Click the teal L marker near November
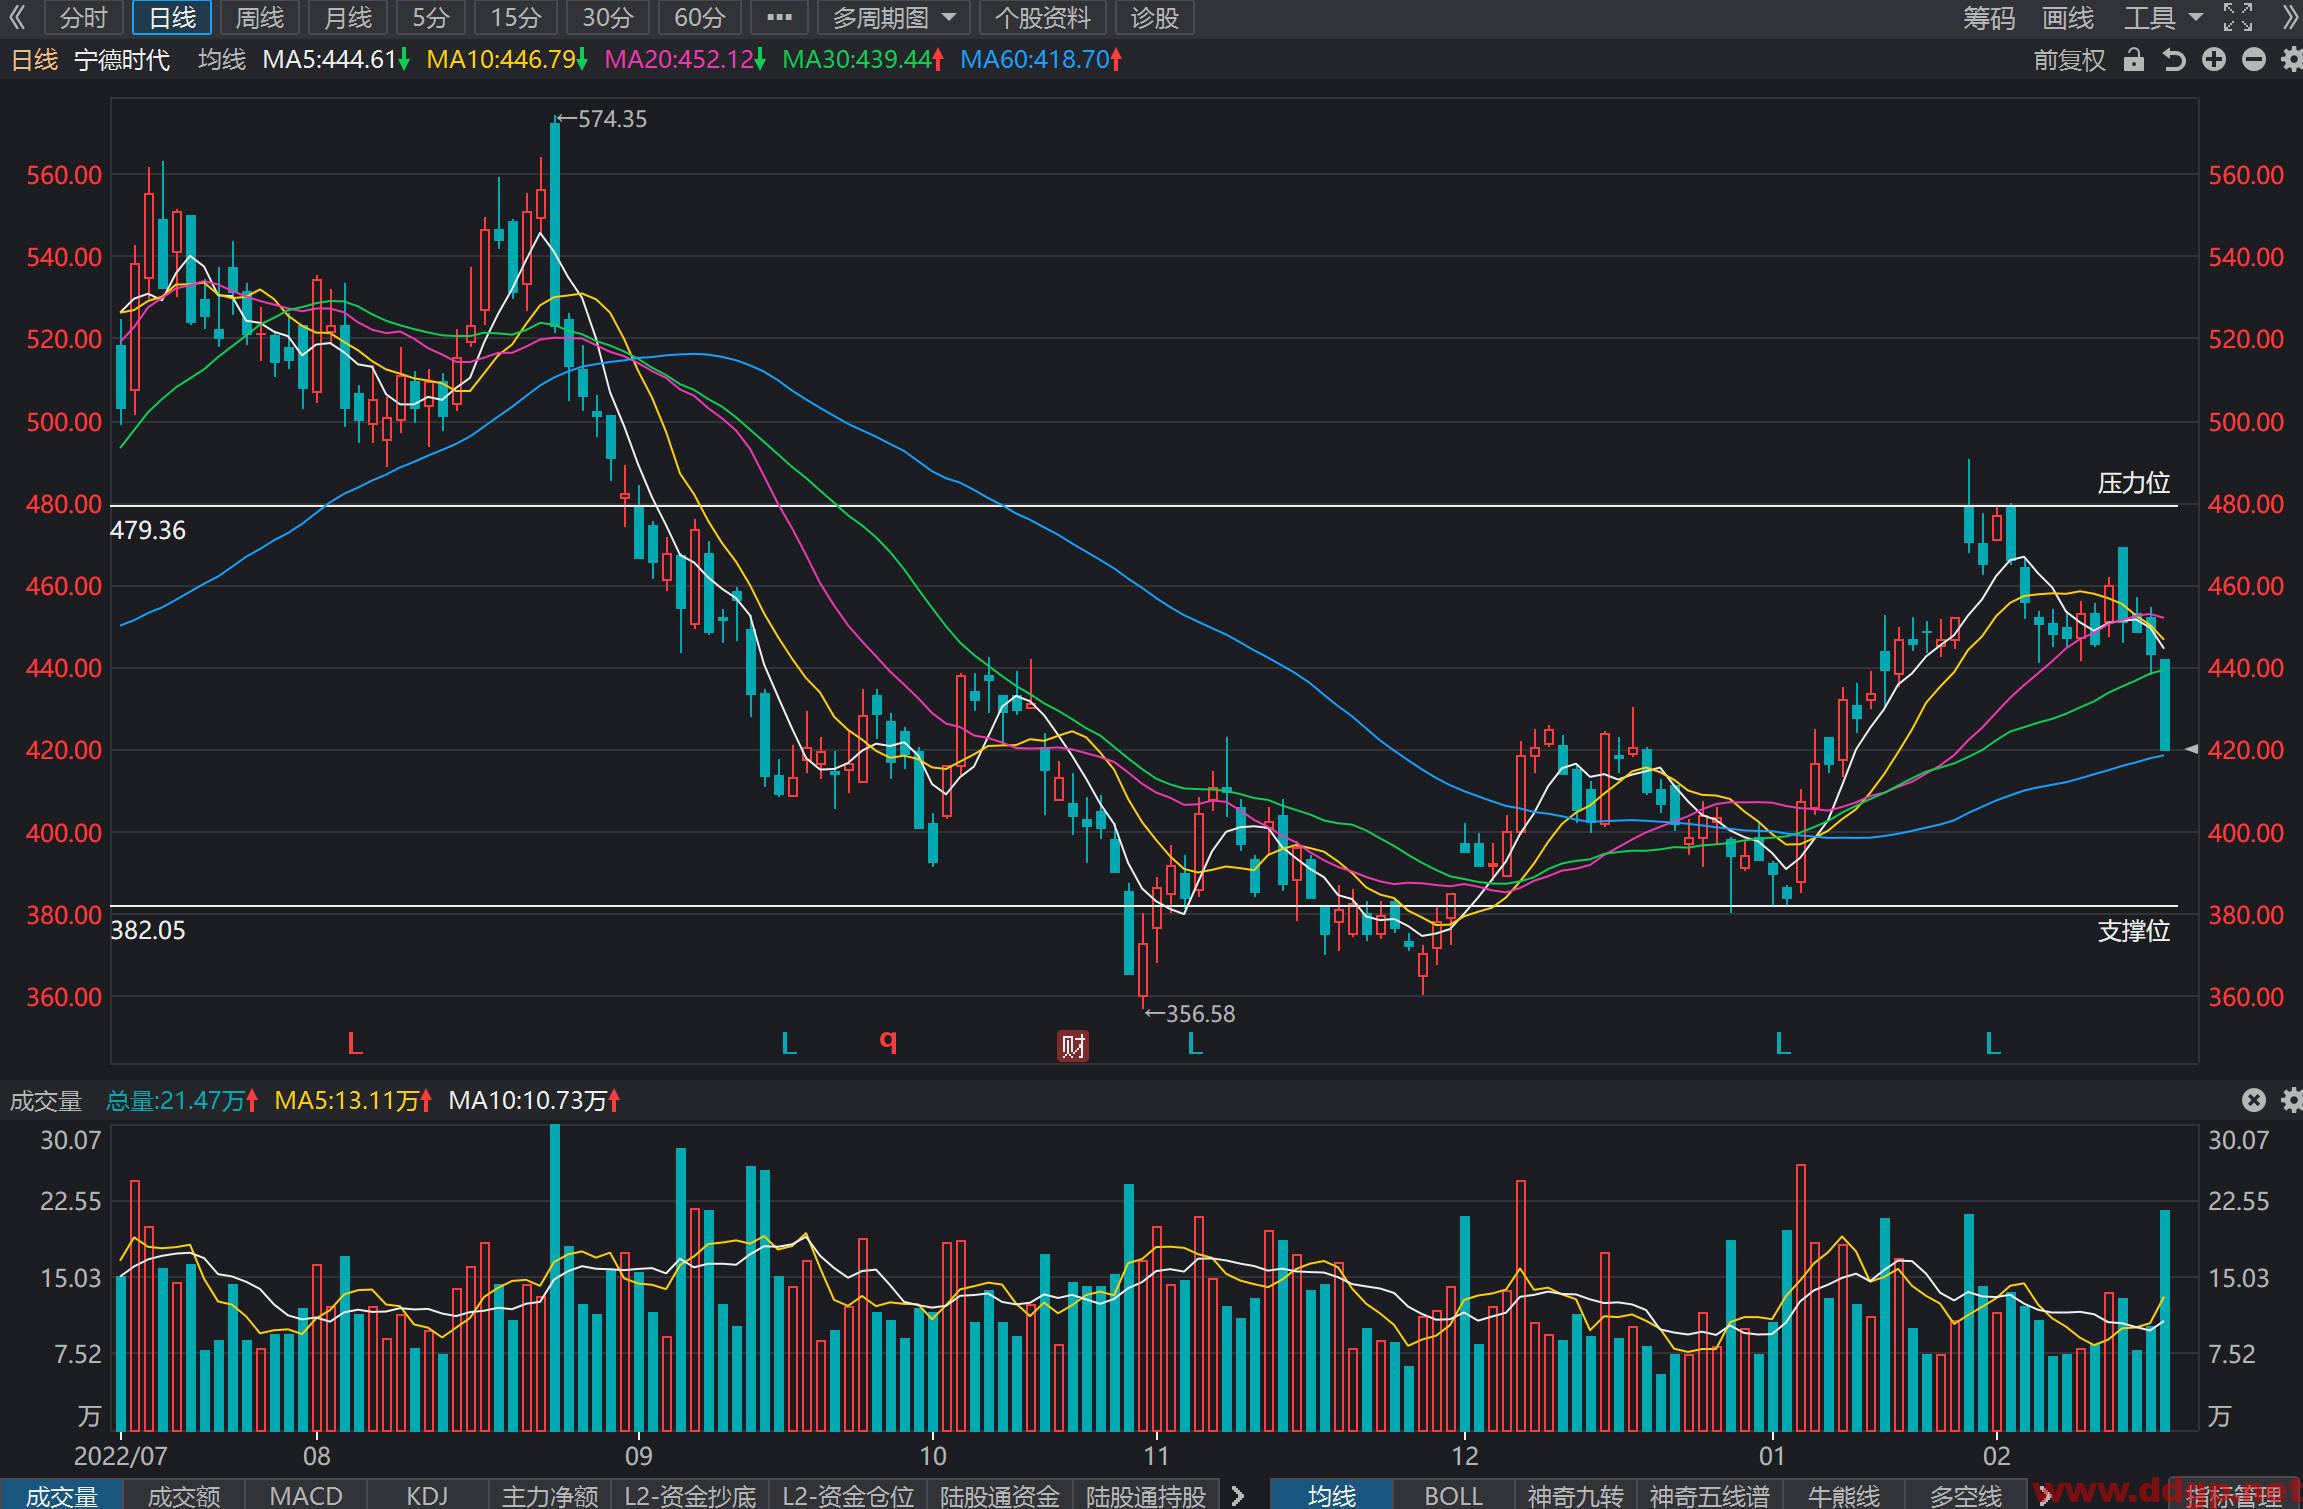 point(1194,1045)
